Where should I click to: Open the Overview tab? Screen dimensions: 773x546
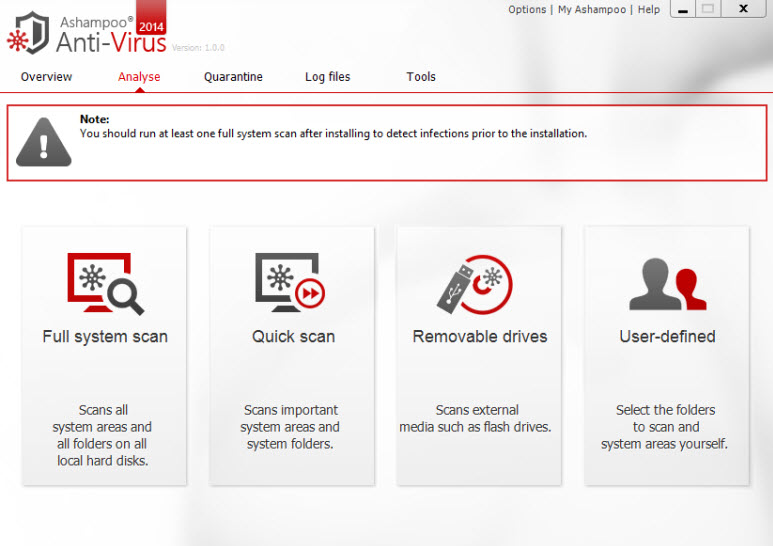[x=46, y=77]
